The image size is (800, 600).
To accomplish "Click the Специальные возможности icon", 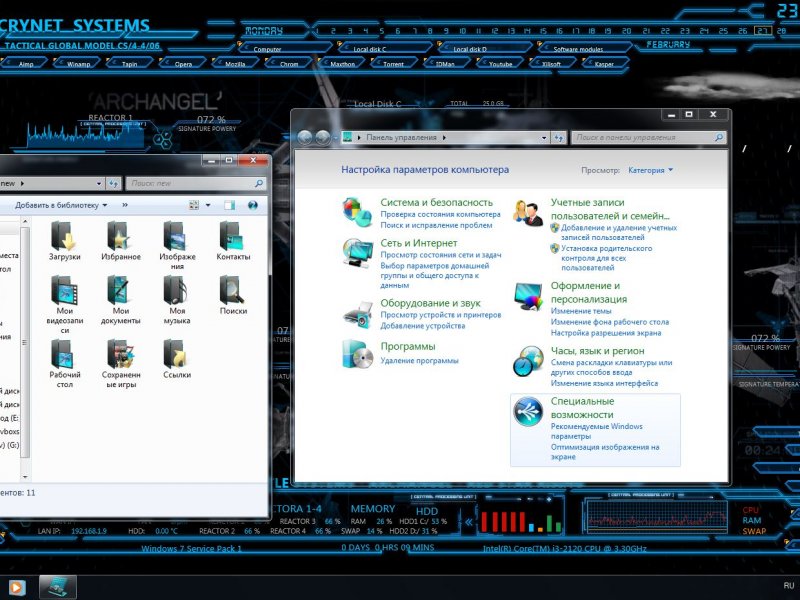I will click(x=528, y=411).
